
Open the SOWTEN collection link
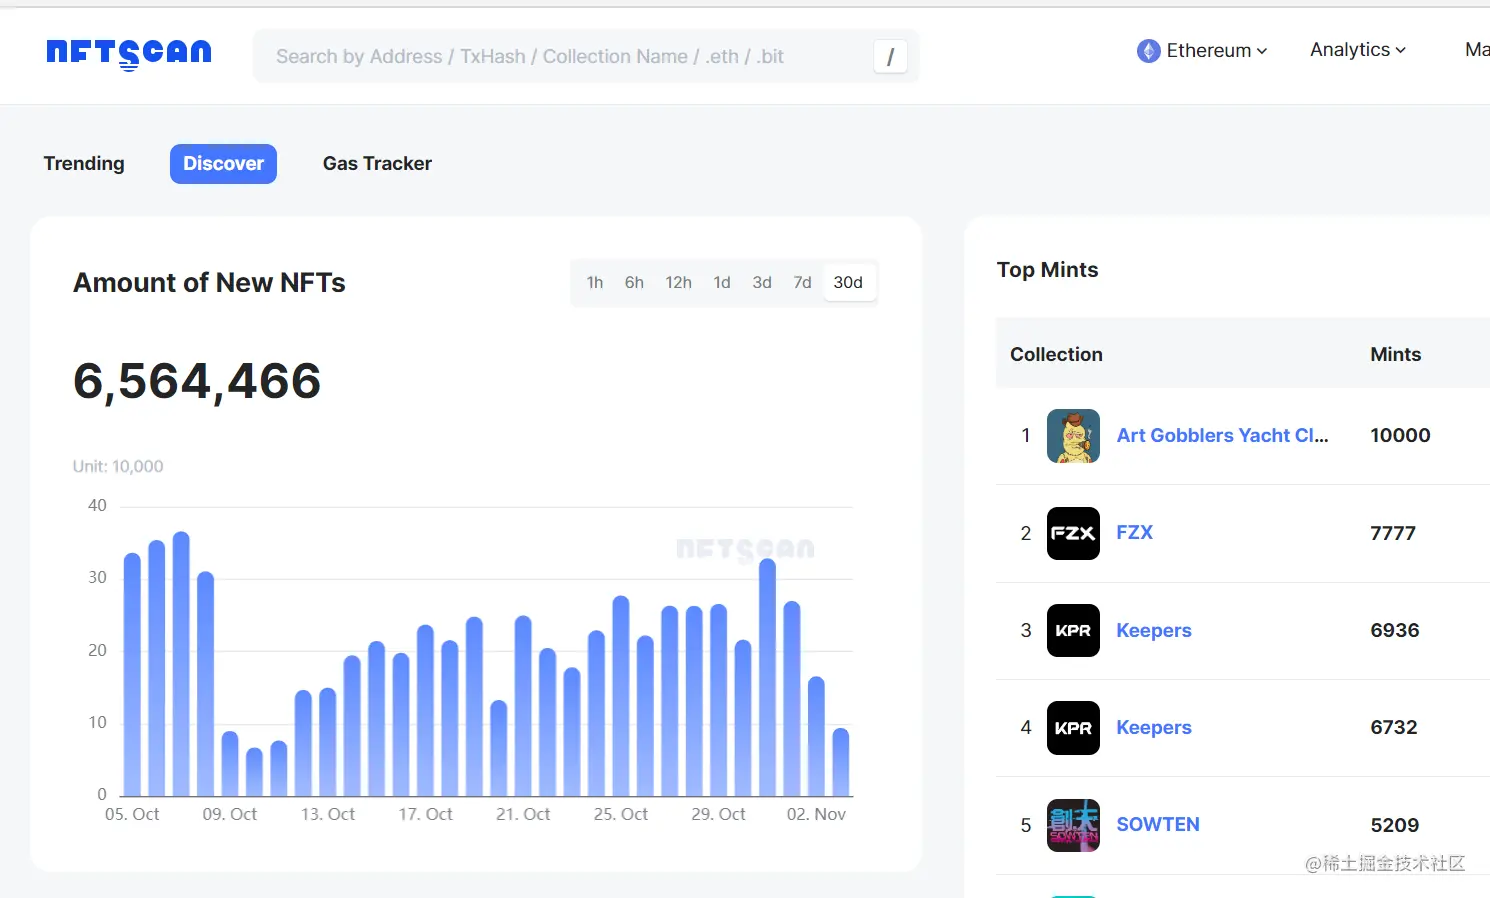1158,825
